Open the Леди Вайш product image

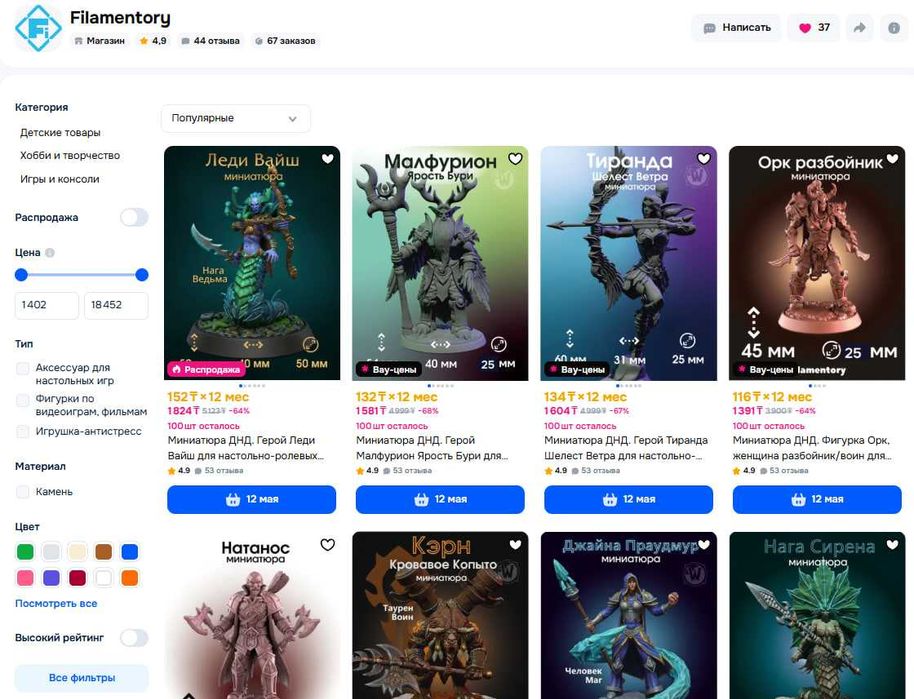pyautogui.click(x=252, y=263)
